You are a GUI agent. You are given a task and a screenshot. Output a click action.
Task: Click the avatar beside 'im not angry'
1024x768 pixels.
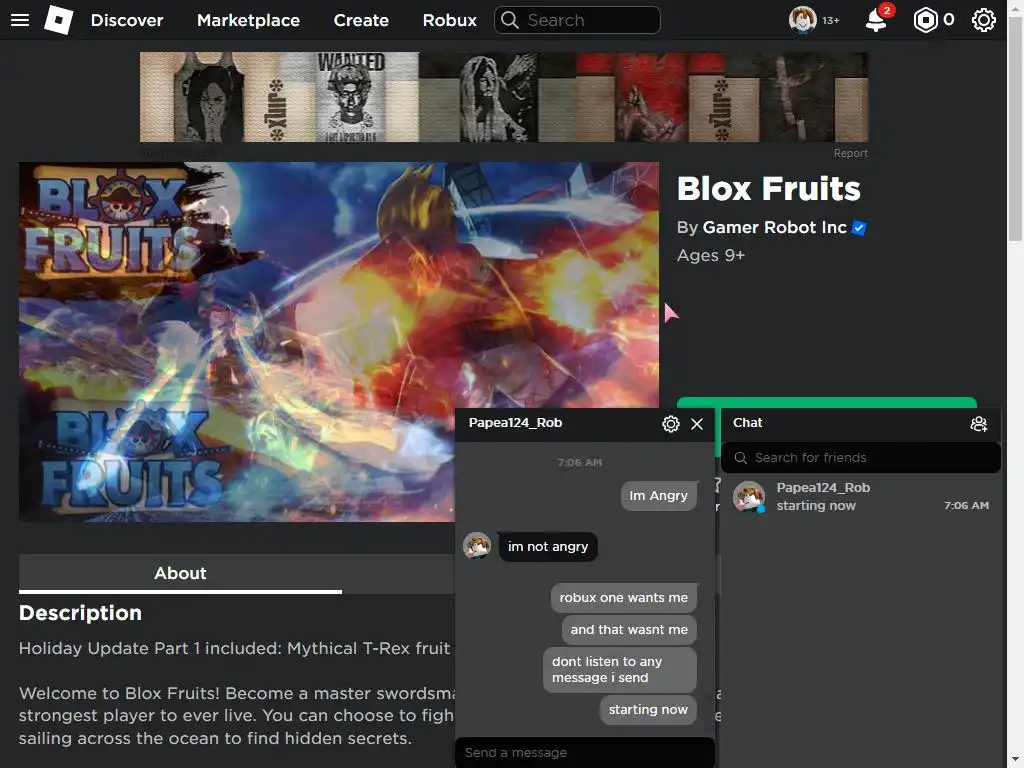click(477, 545)
